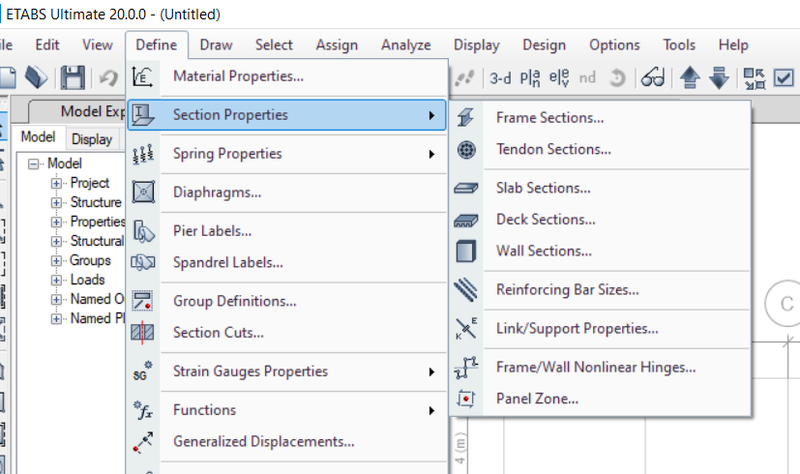Open the Edit menu

point(47,45)
